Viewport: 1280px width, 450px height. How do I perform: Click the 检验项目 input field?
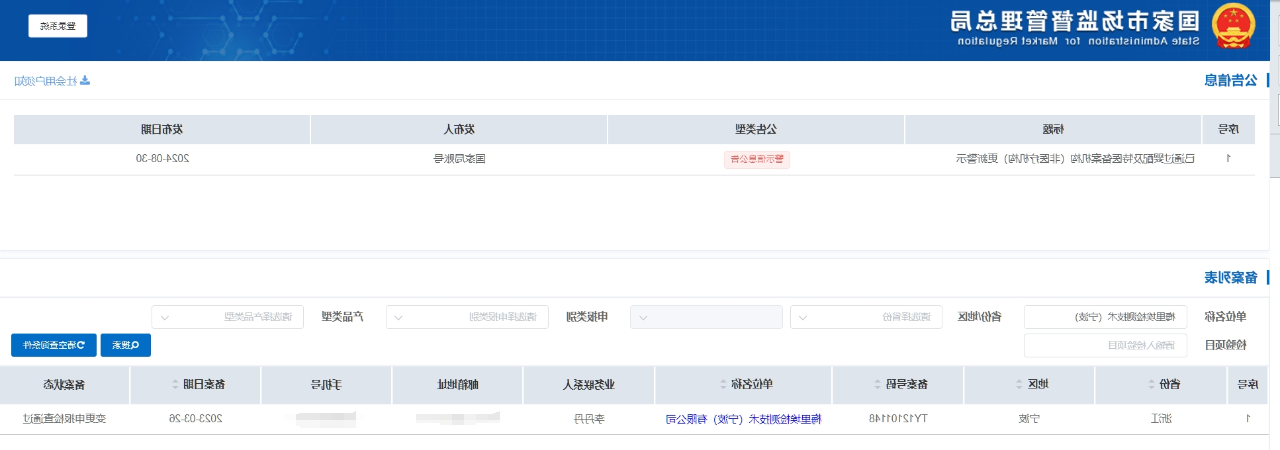point(1106,345)
